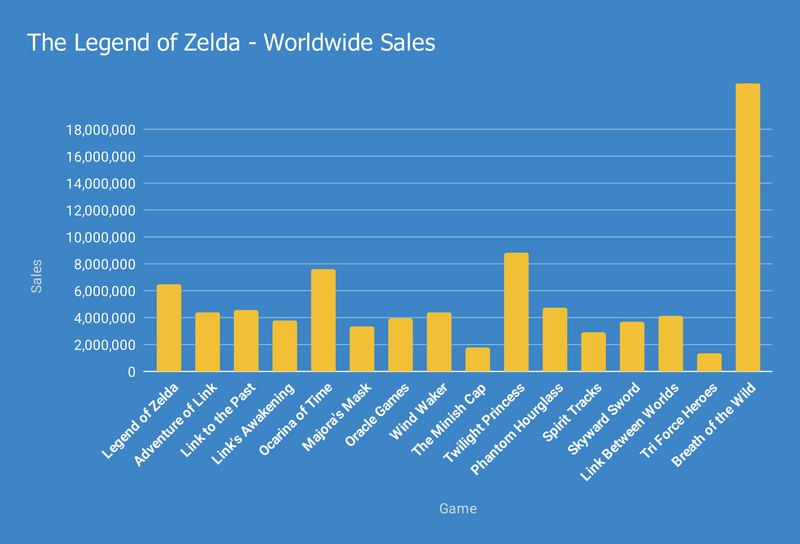The image size is (800, 544).
Task: Click the Breath of the Wild bar
Action: (x=747, y=227)
